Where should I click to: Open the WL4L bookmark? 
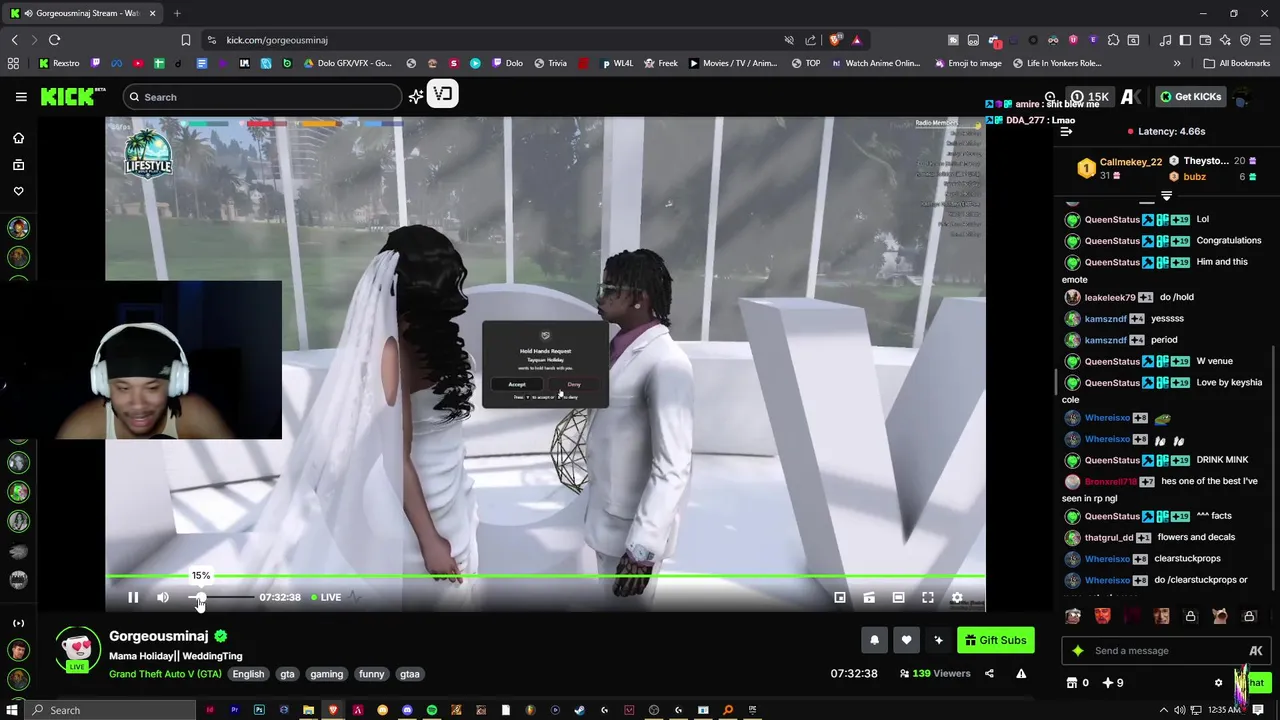617,63
